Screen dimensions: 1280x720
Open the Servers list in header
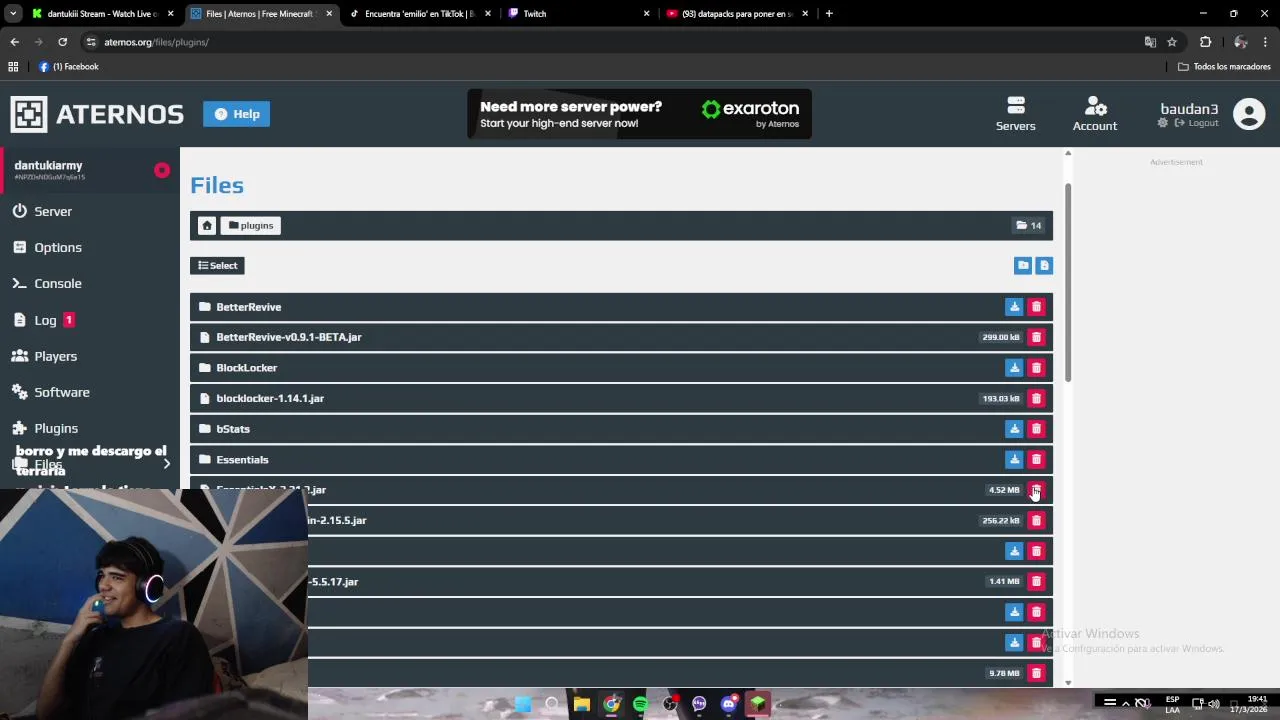point(1015,114)
